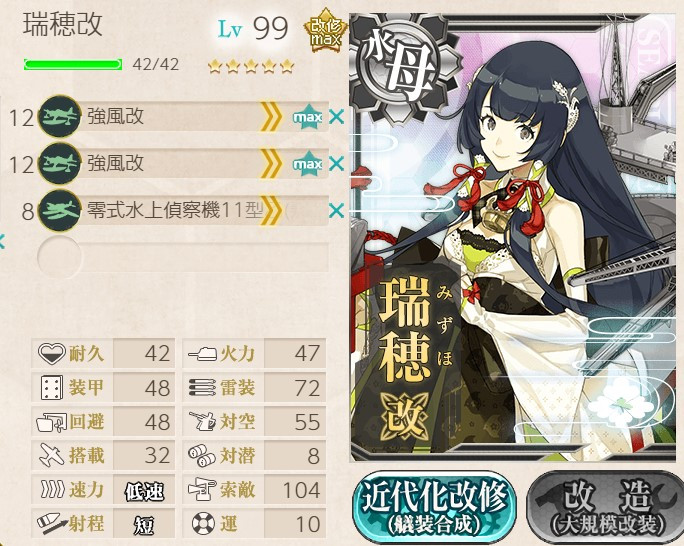Click the gold chevrons on second 強風改 row
The width and height of the screenshot is (684, 546).
coord(270,164)
